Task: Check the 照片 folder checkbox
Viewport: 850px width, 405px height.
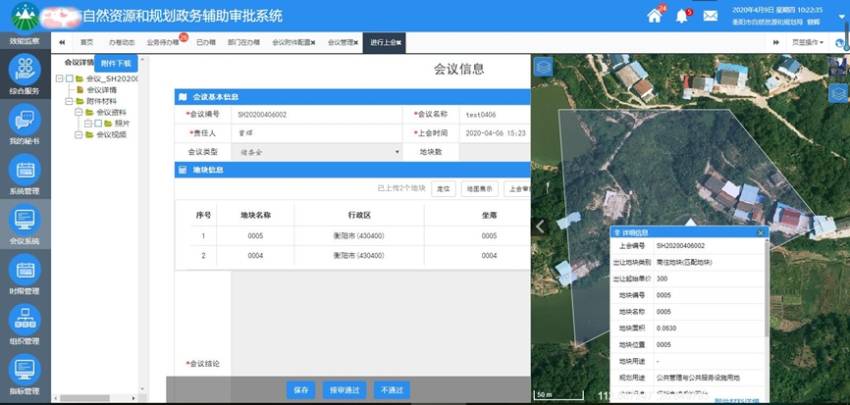Action: 96,123
